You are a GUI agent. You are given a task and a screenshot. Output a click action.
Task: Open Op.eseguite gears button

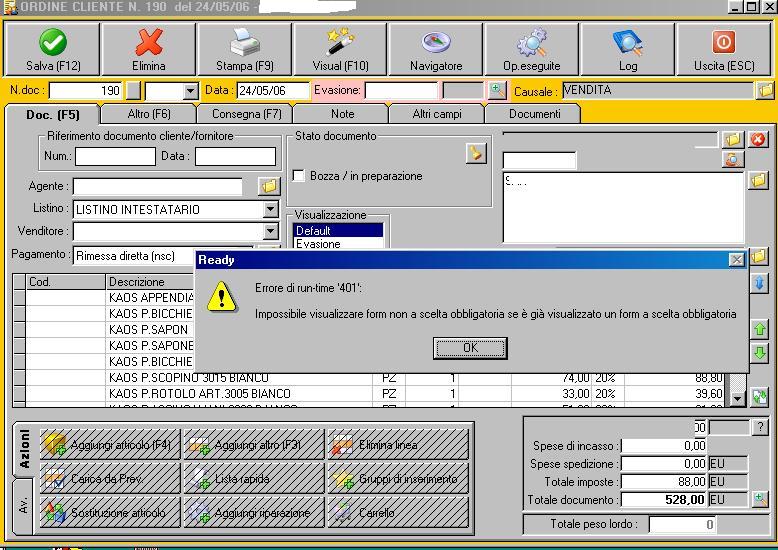532,49
